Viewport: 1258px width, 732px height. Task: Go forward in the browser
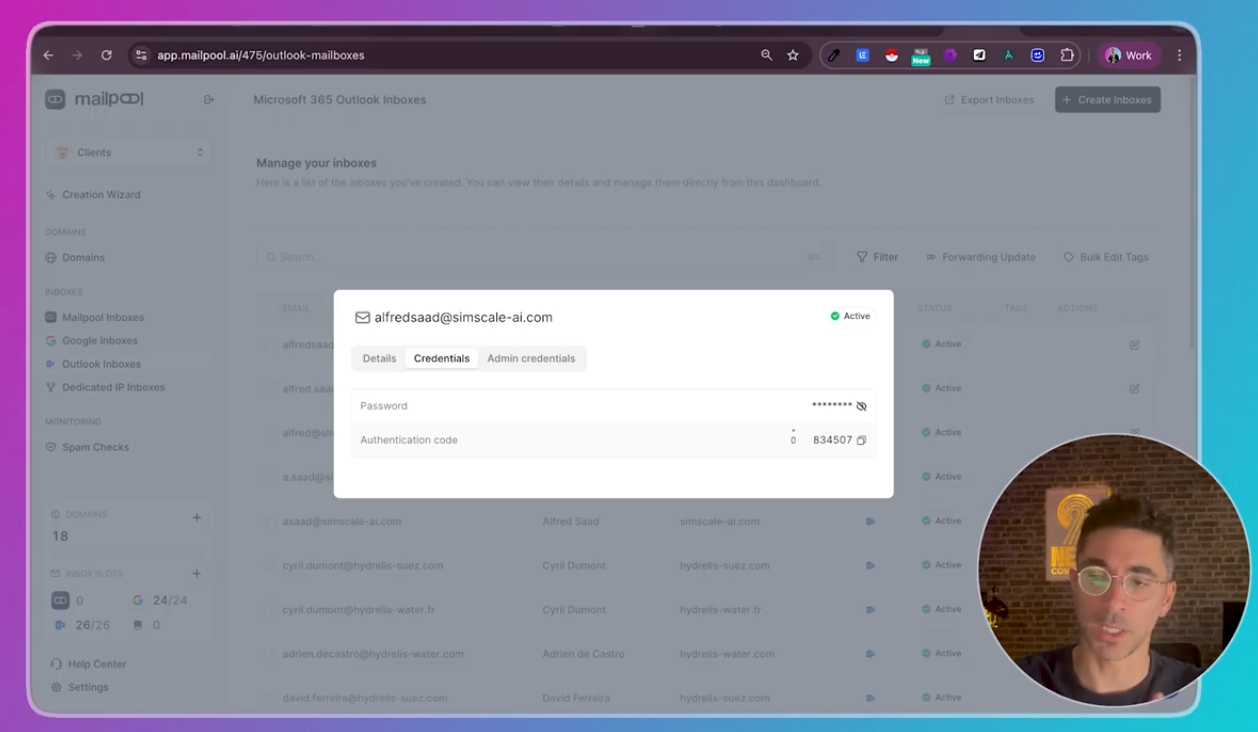pos(77,55)
